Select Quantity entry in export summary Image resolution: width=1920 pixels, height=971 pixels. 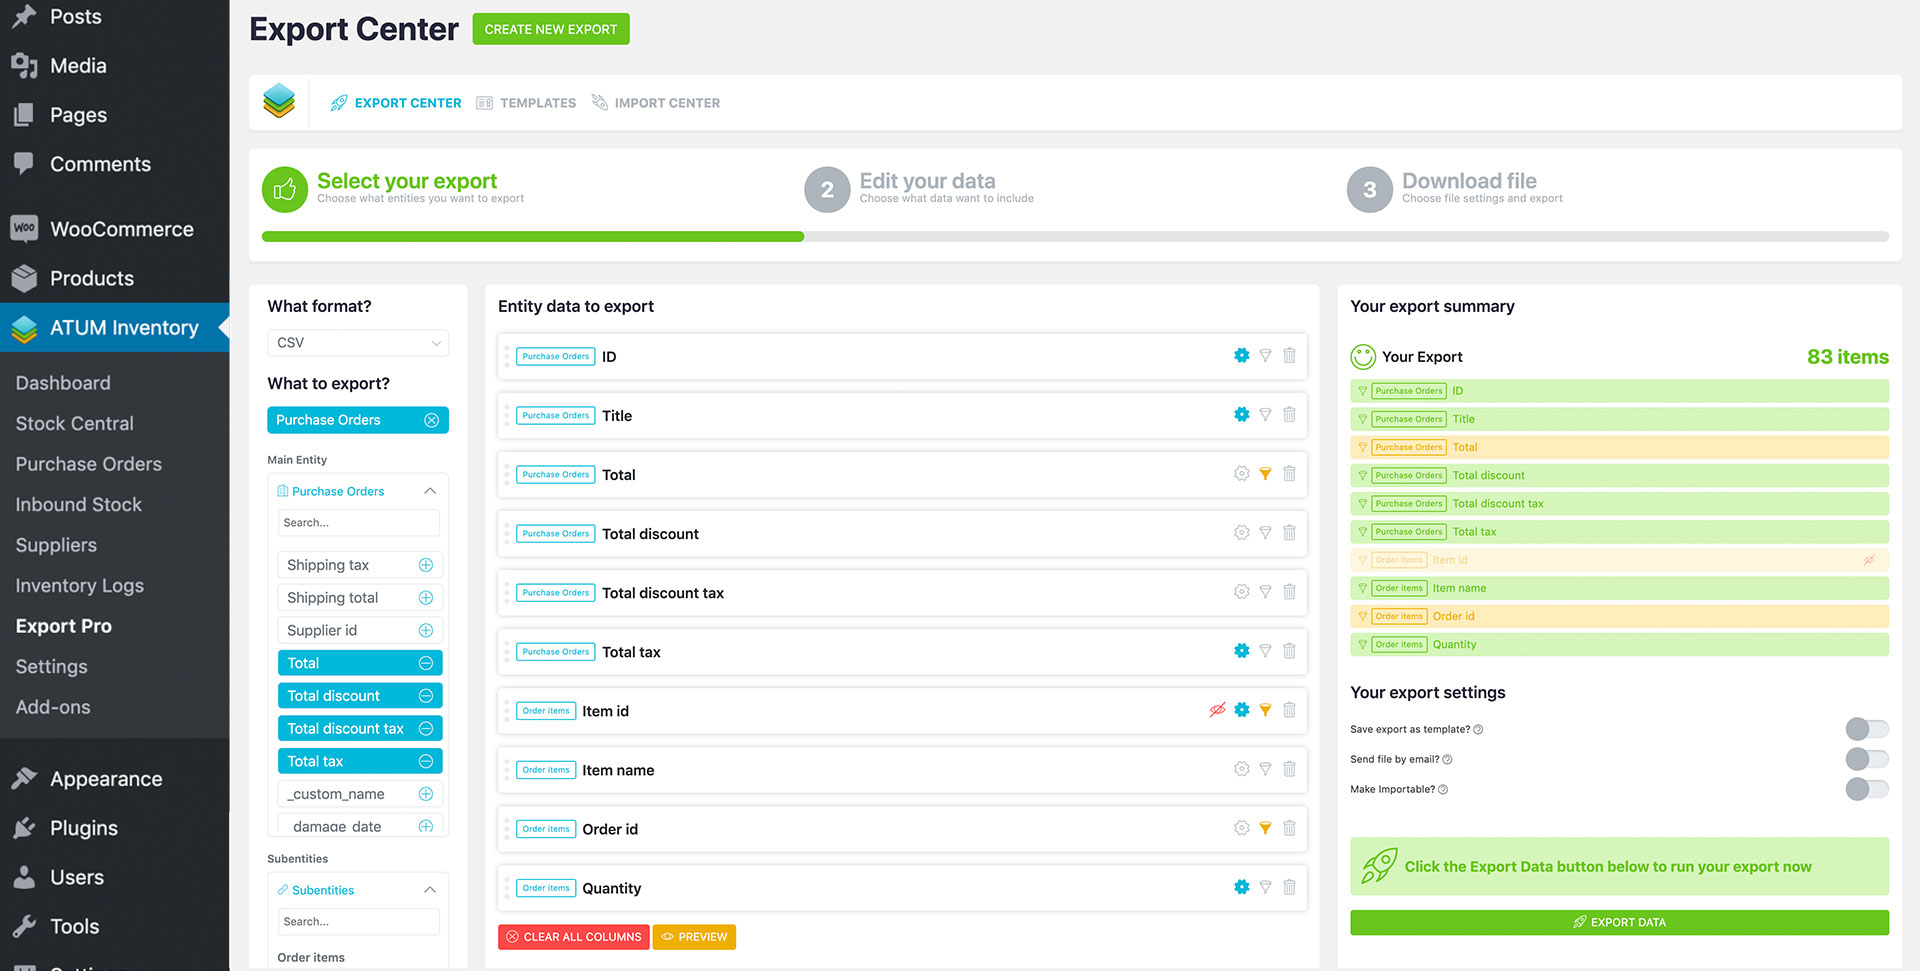(1619, 644)
